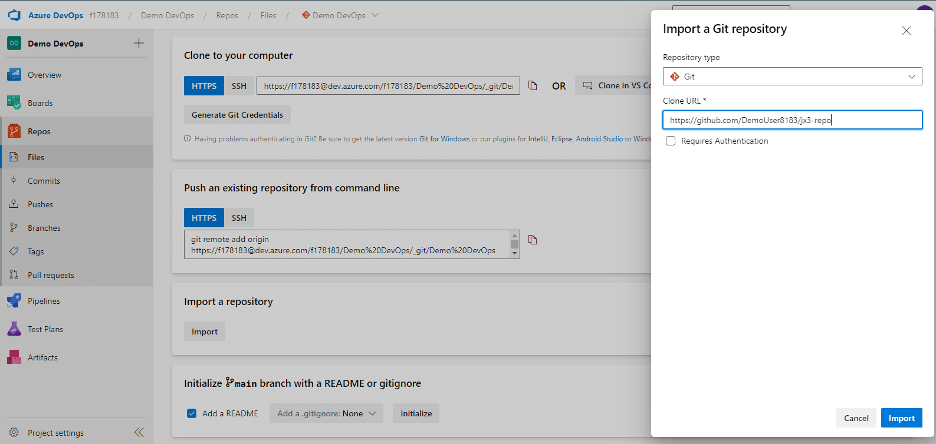Click Import button under Import a repository
The height and width of the screenshot is (444, 936).
[204, 332]
